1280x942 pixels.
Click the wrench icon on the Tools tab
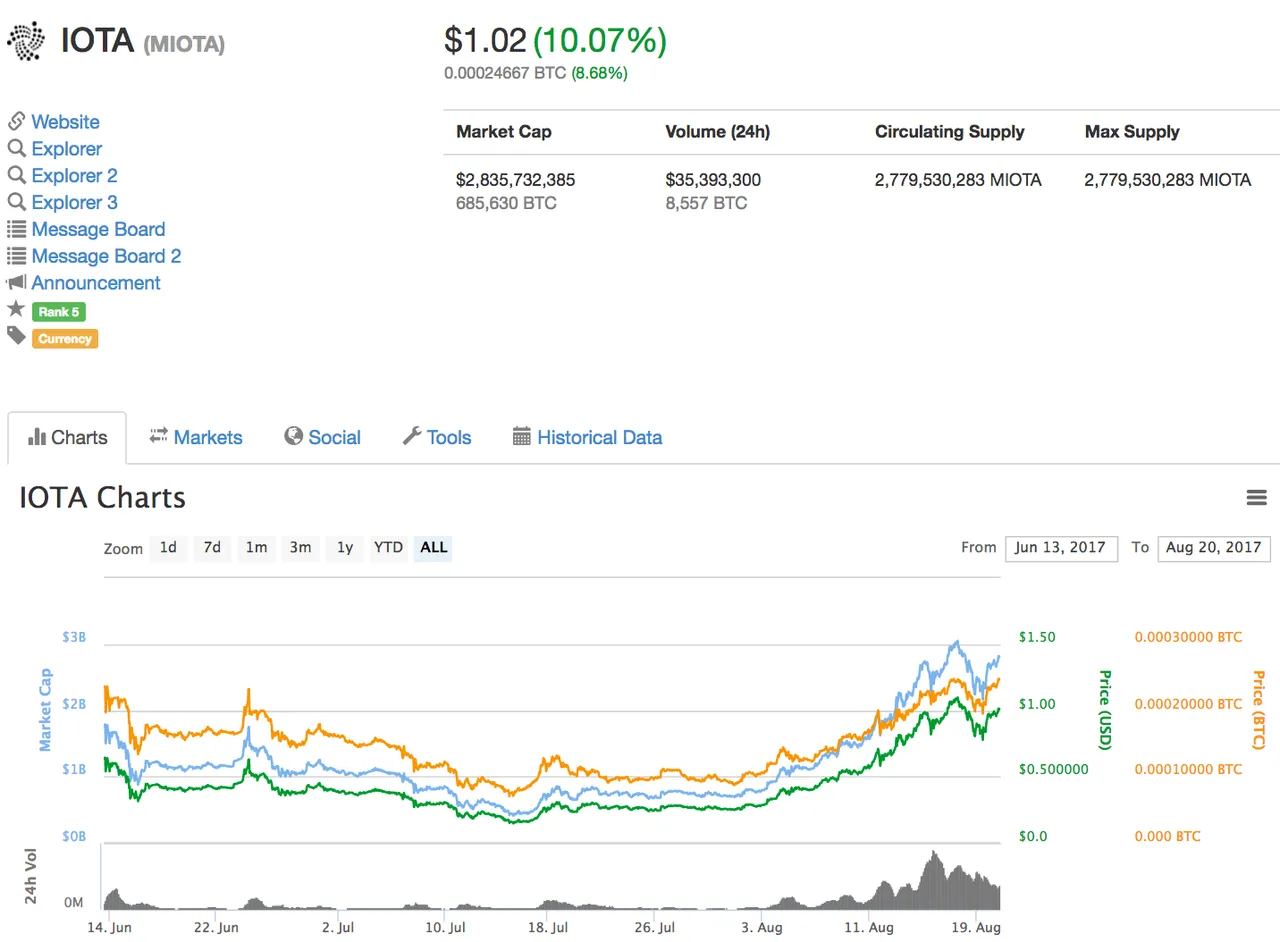pos(412,436)
